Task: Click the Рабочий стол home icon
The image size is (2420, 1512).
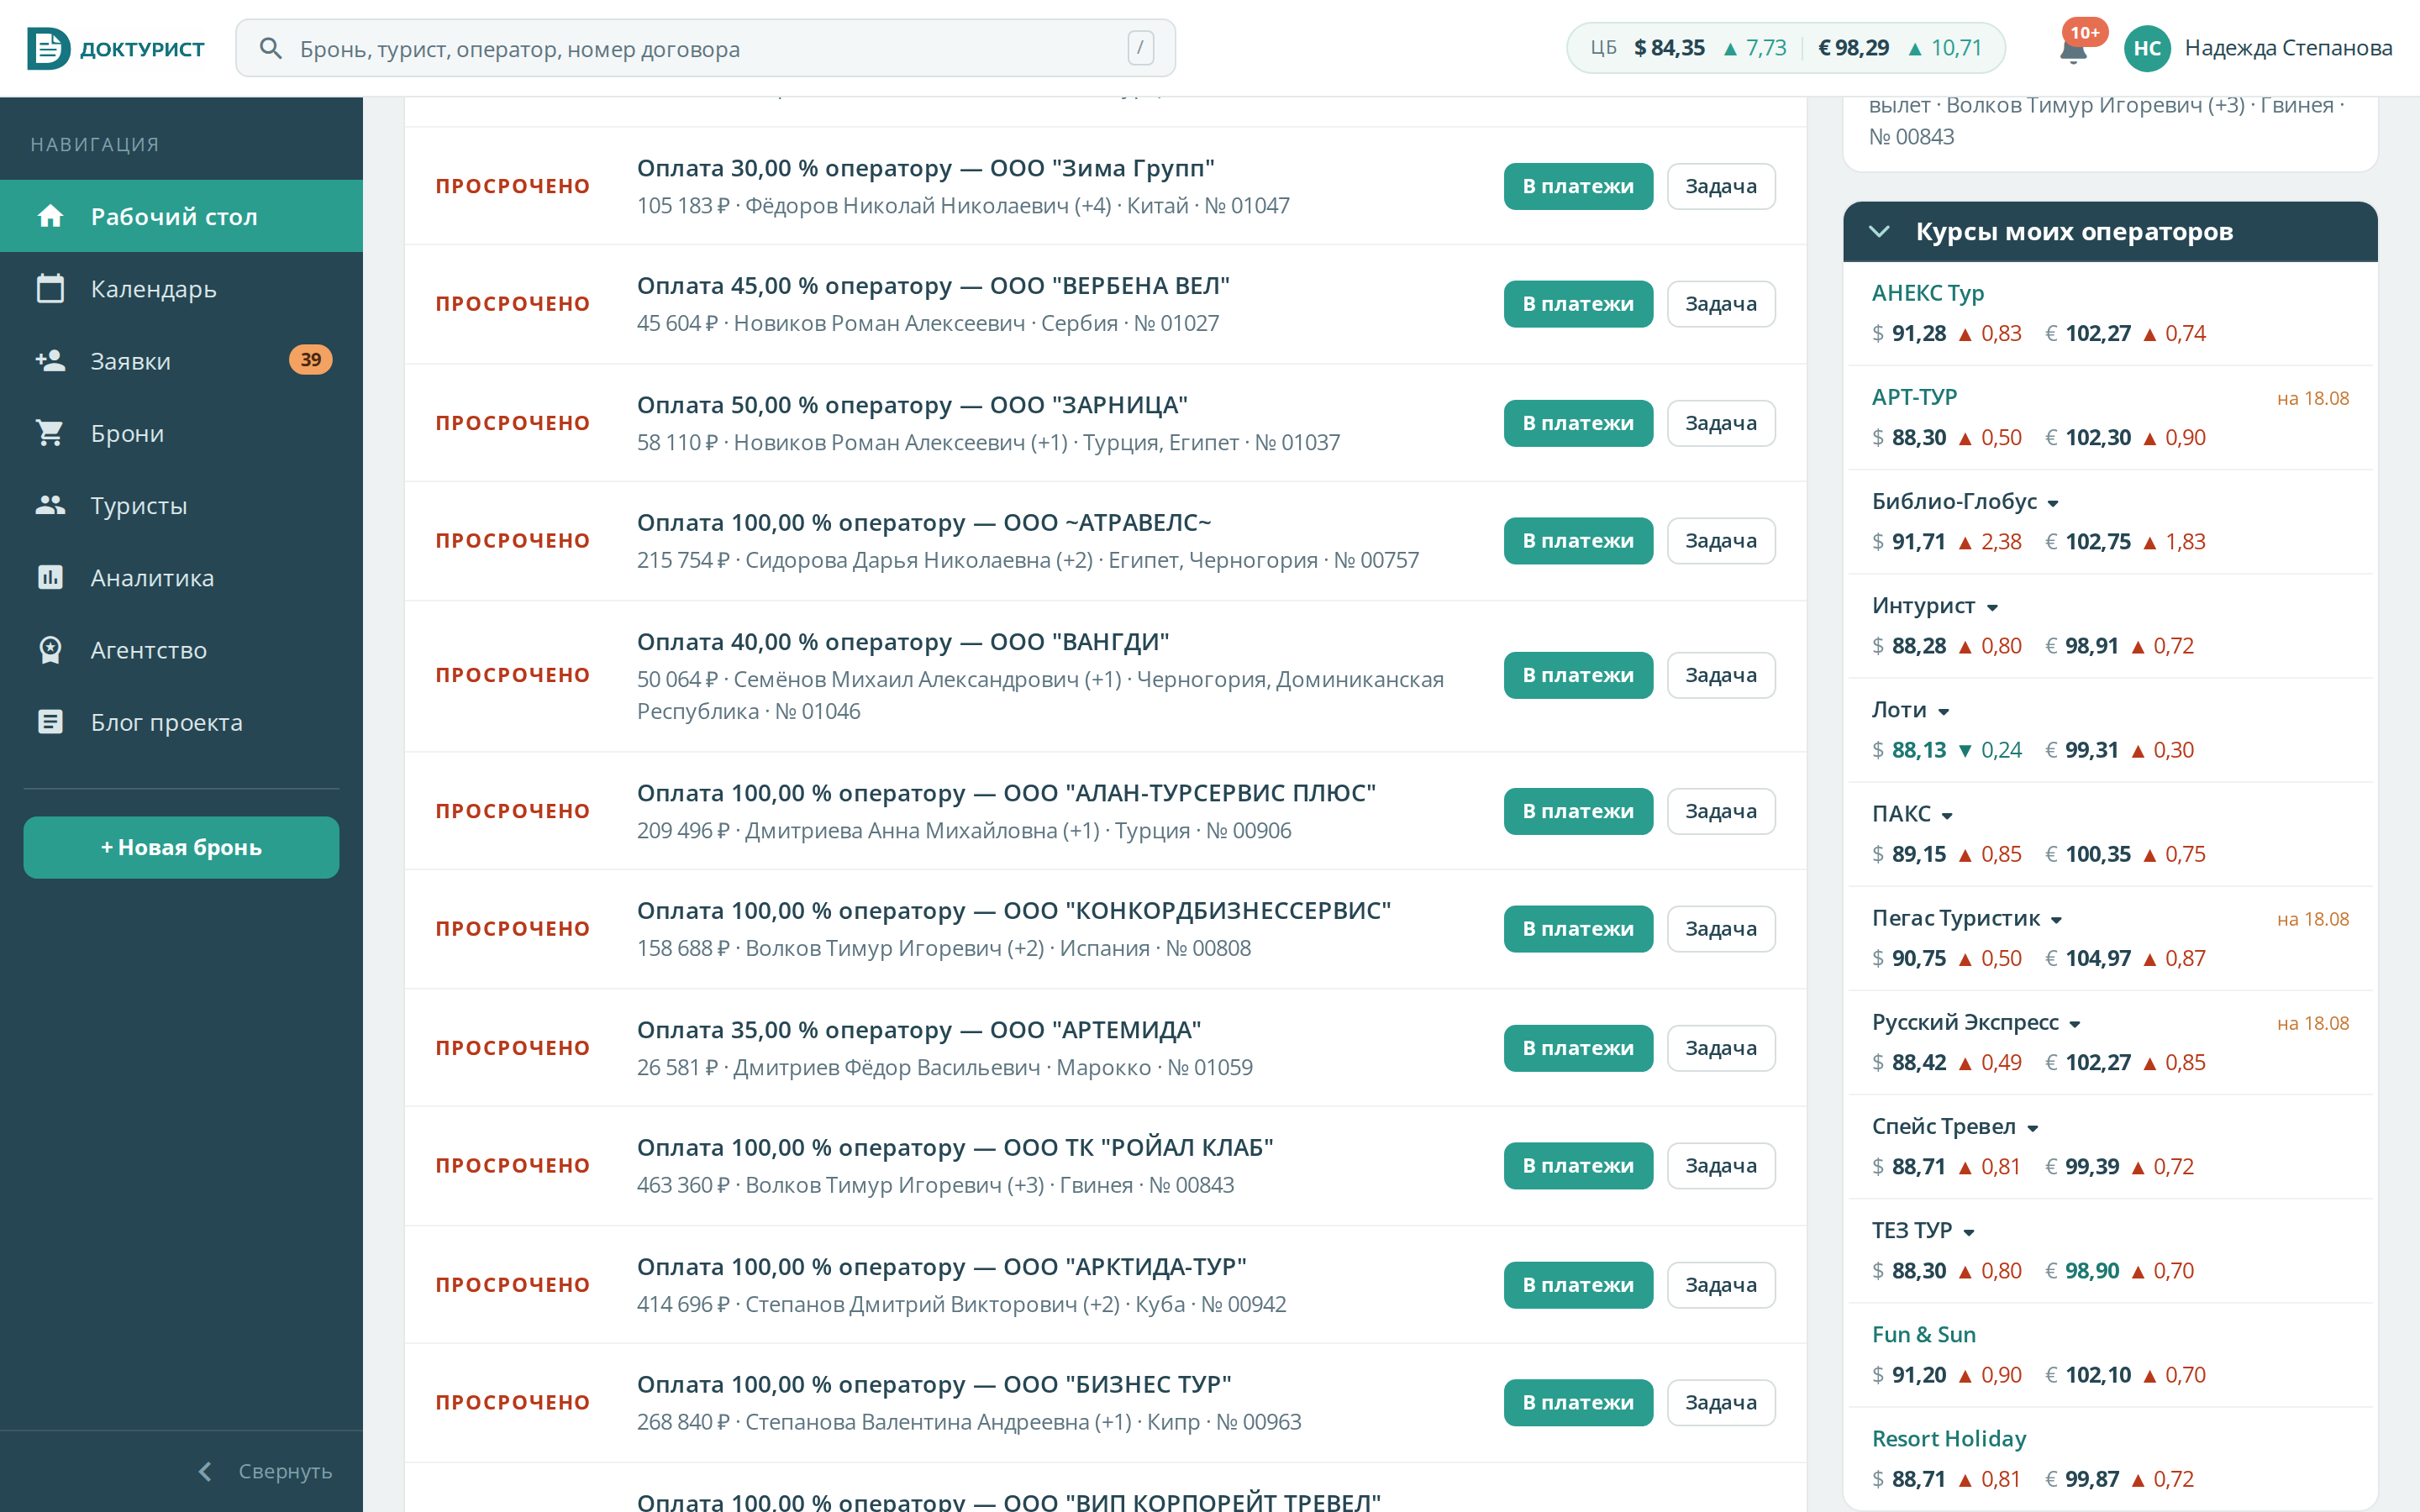Action: 50,216
